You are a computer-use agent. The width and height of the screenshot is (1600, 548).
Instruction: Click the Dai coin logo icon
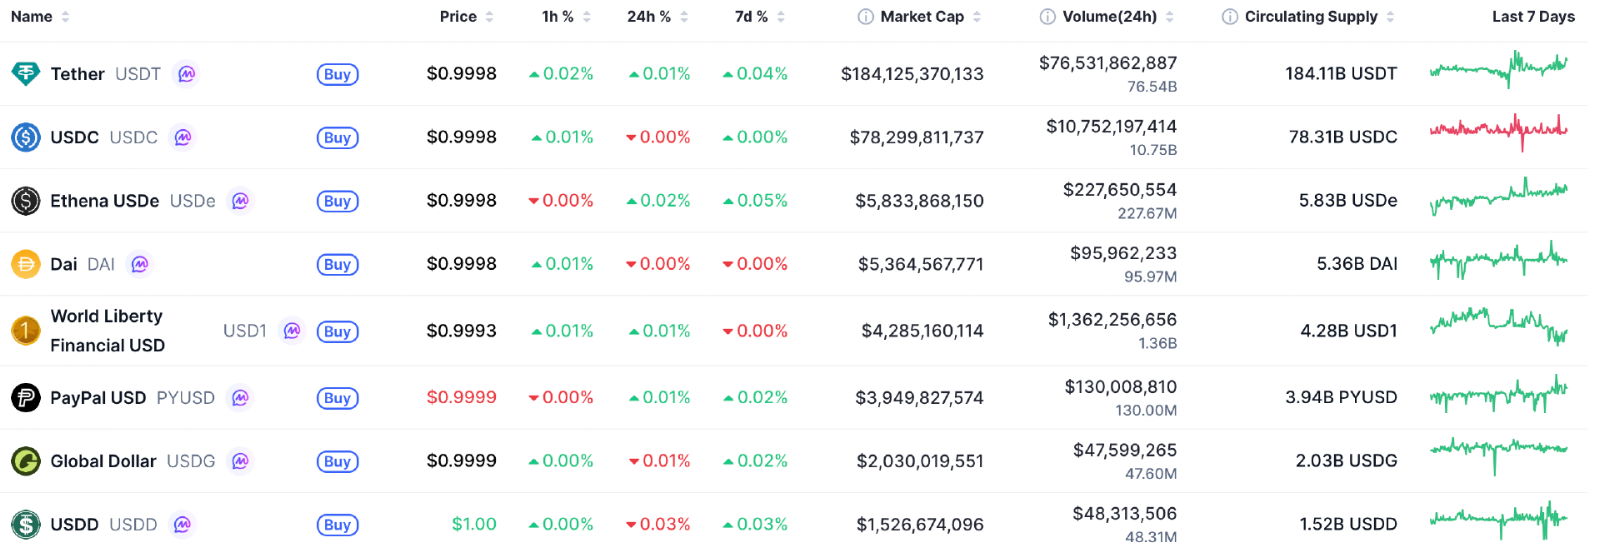click(x=25, y=264)
